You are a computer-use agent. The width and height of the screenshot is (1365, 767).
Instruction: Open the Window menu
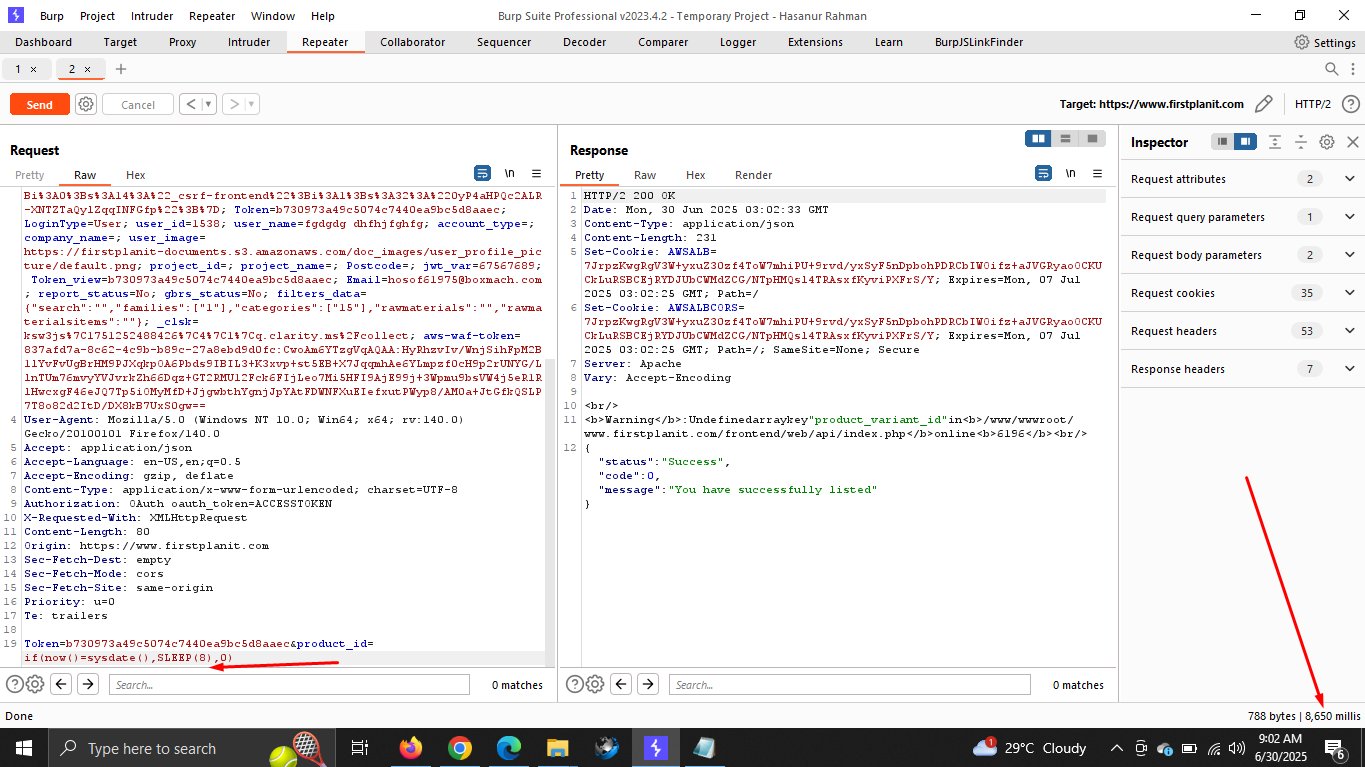click(x=272, y=16)
